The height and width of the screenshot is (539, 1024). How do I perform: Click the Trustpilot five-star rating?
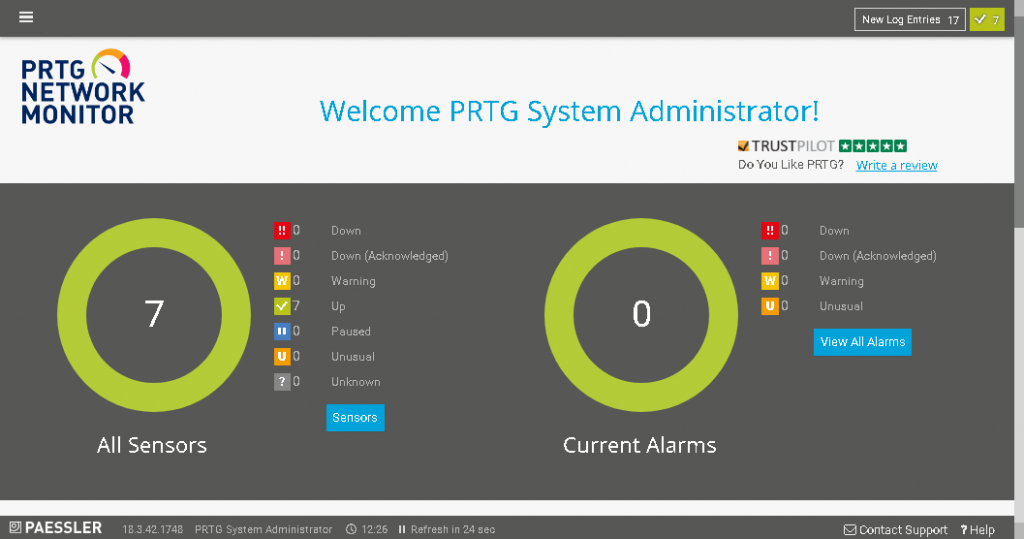(872, 146)
